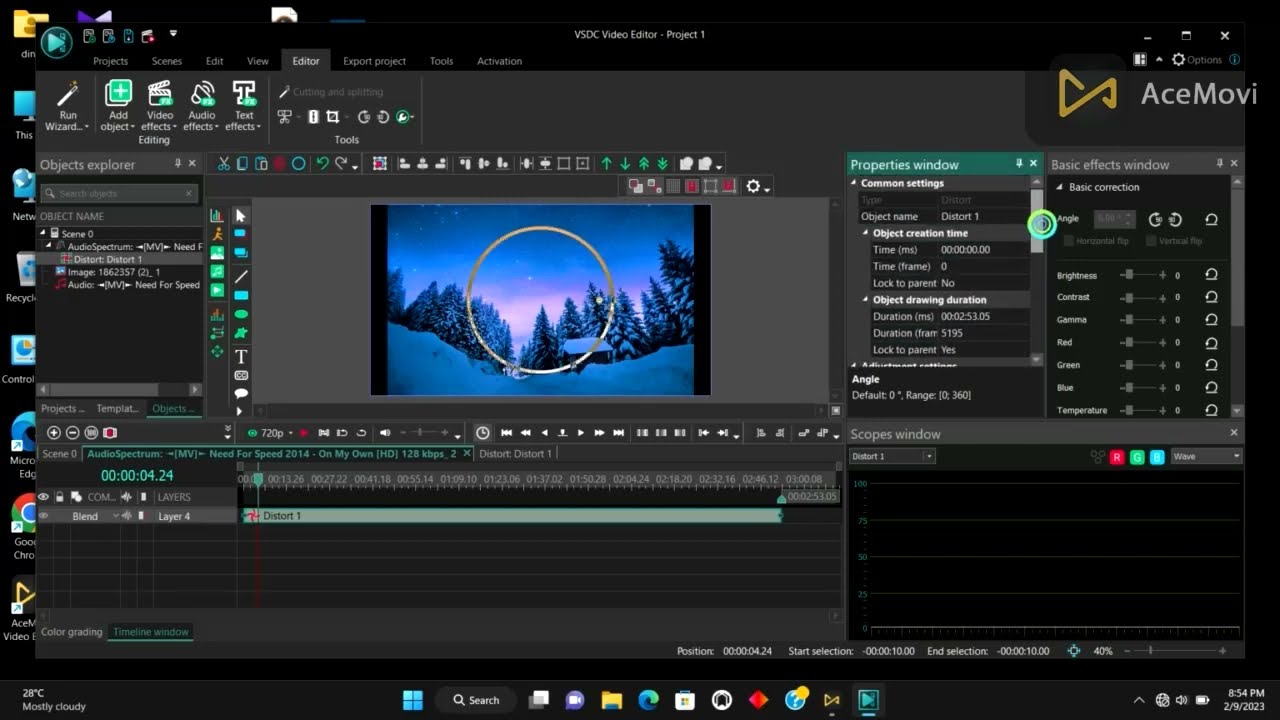Toggle the green G channel in Scopes

1137,457
